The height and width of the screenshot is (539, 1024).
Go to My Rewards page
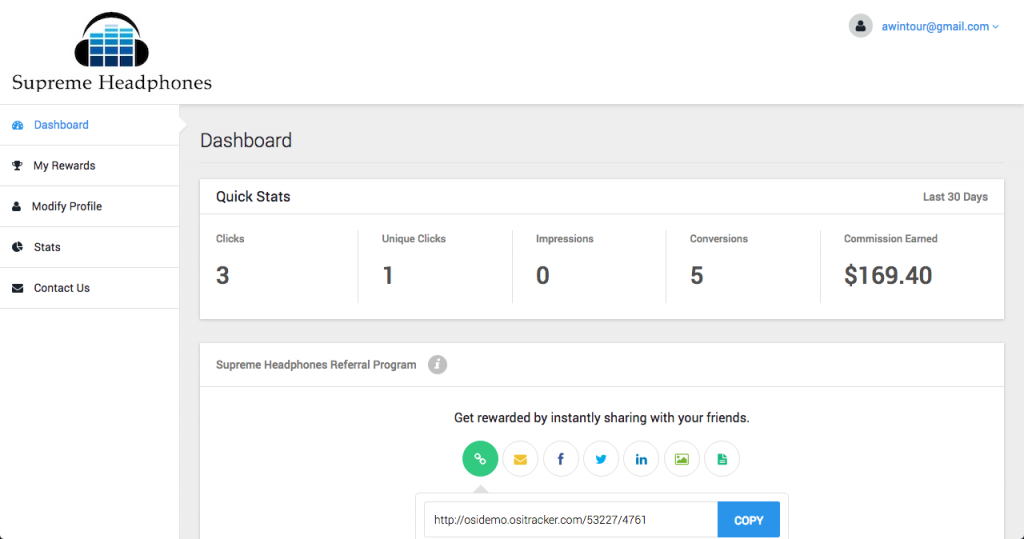pos(89,166)
